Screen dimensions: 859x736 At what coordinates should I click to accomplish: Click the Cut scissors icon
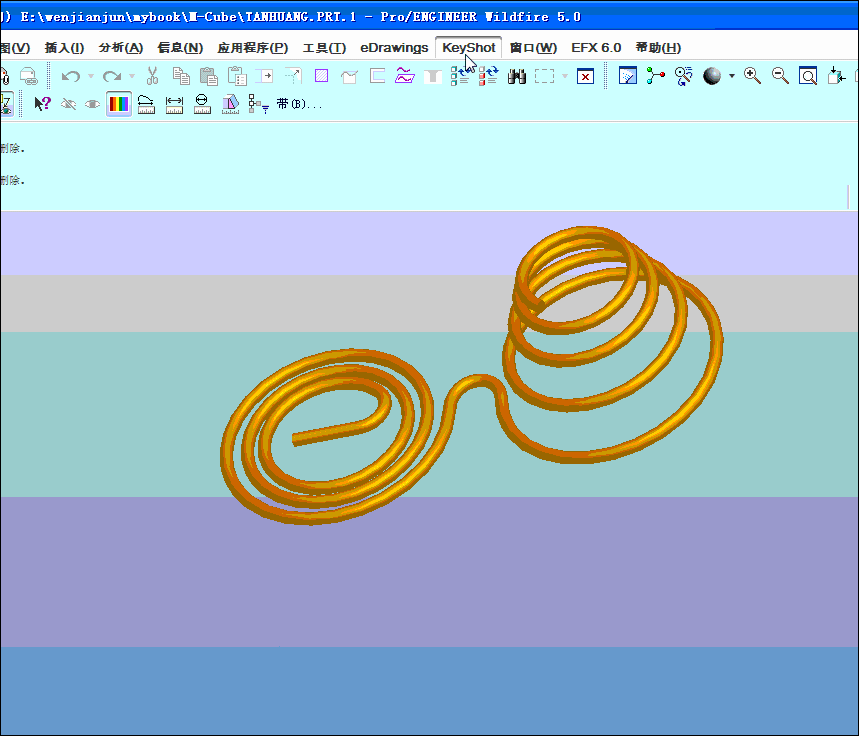[152, 76]
